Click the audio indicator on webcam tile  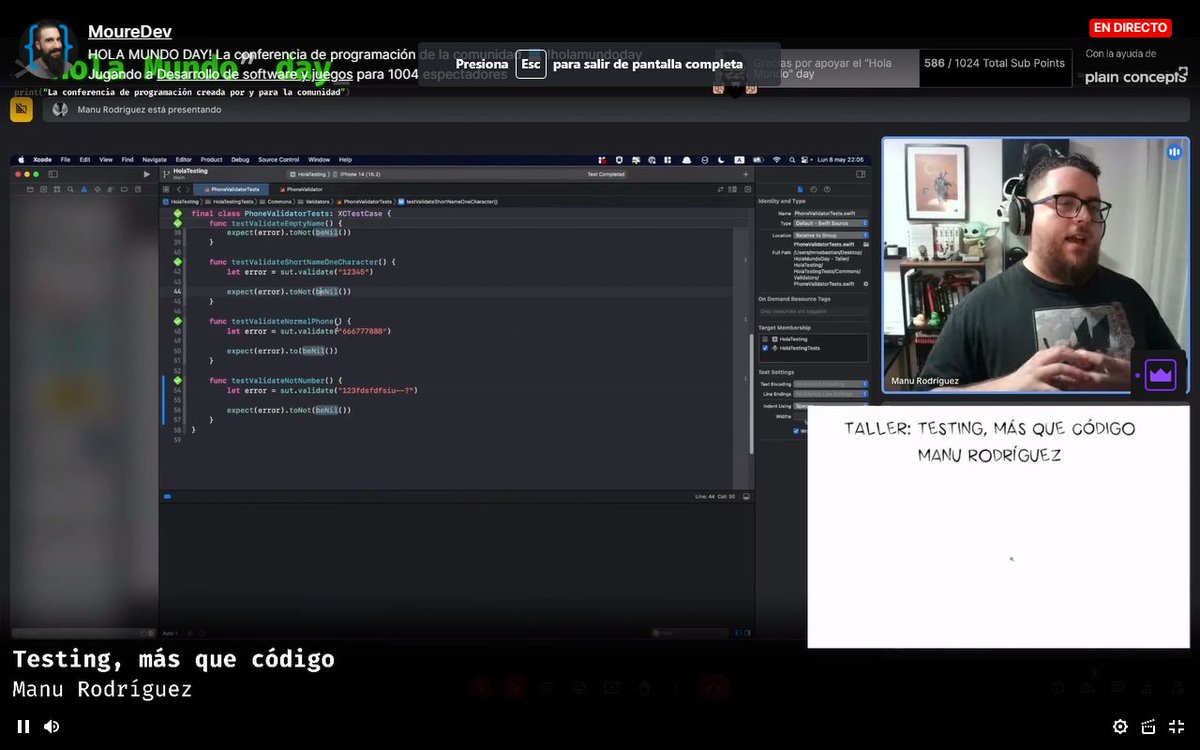(1174, 152)
